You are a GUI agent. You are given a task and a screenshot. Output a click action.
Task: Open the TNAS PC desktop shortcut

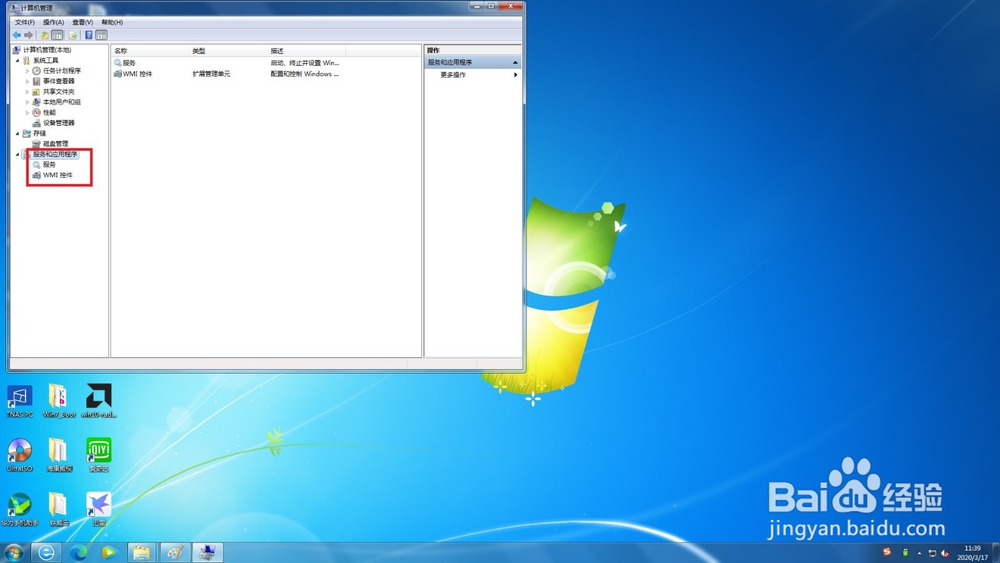click(20, 401)
